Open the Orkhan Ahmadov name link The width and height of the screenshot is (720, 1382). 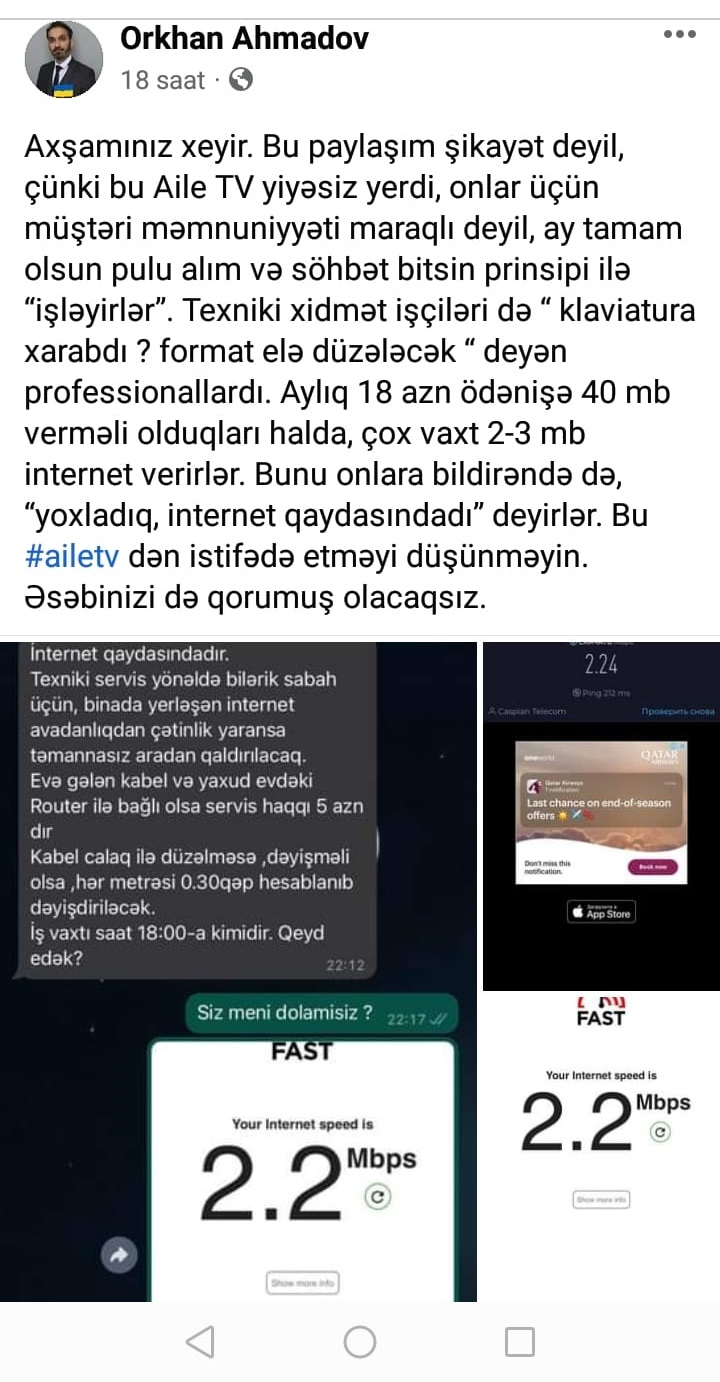[x=244, y=38]
